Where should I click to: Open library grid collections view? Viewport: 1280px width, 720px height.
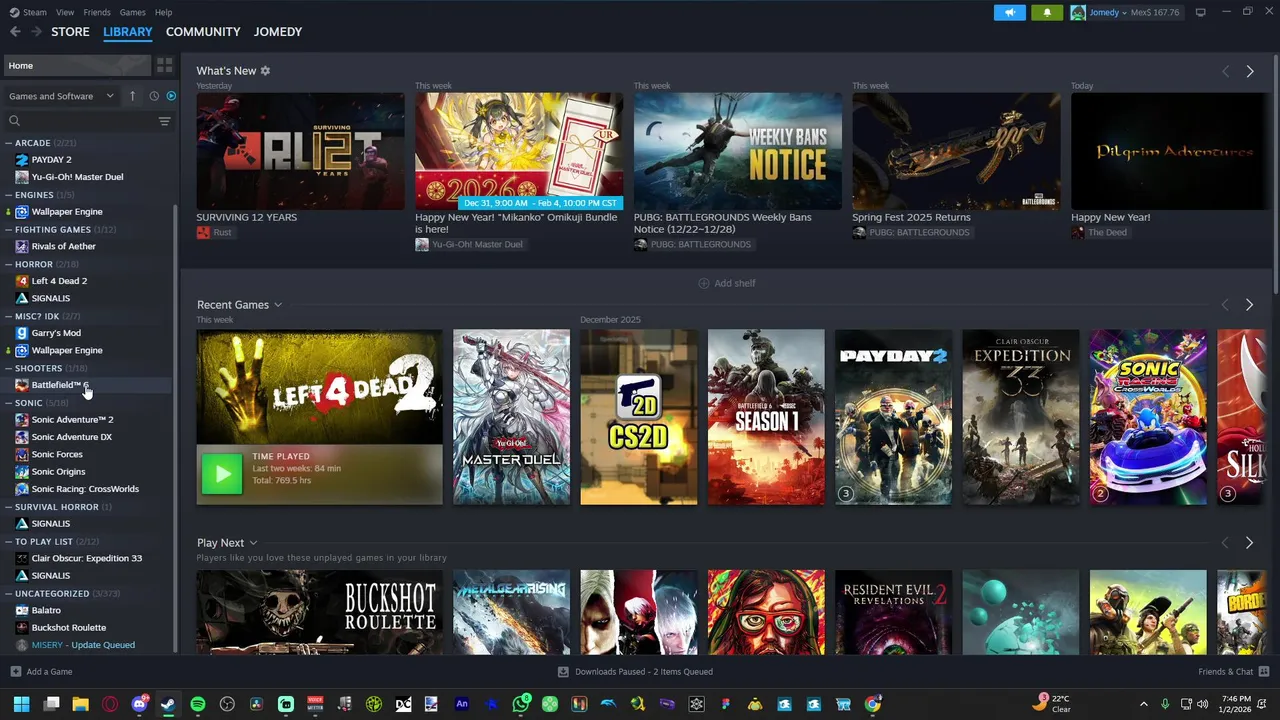tap(164, 65)
